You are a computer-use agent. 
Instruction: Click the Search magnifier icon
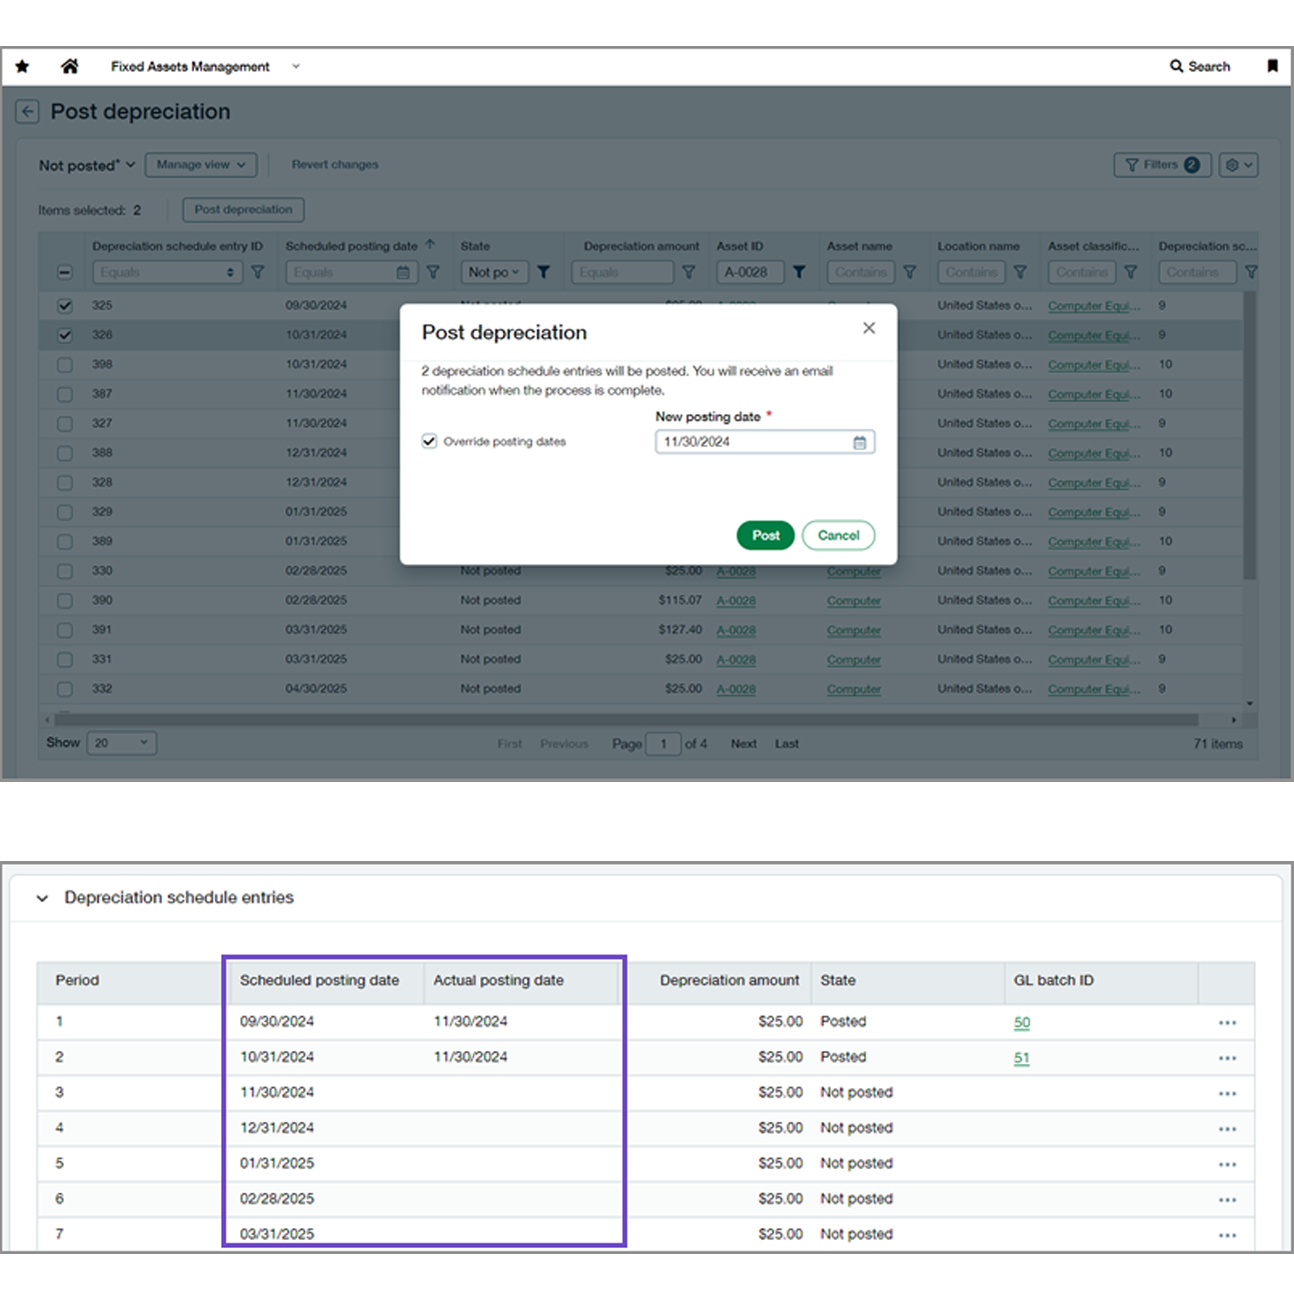[1177, 67]
